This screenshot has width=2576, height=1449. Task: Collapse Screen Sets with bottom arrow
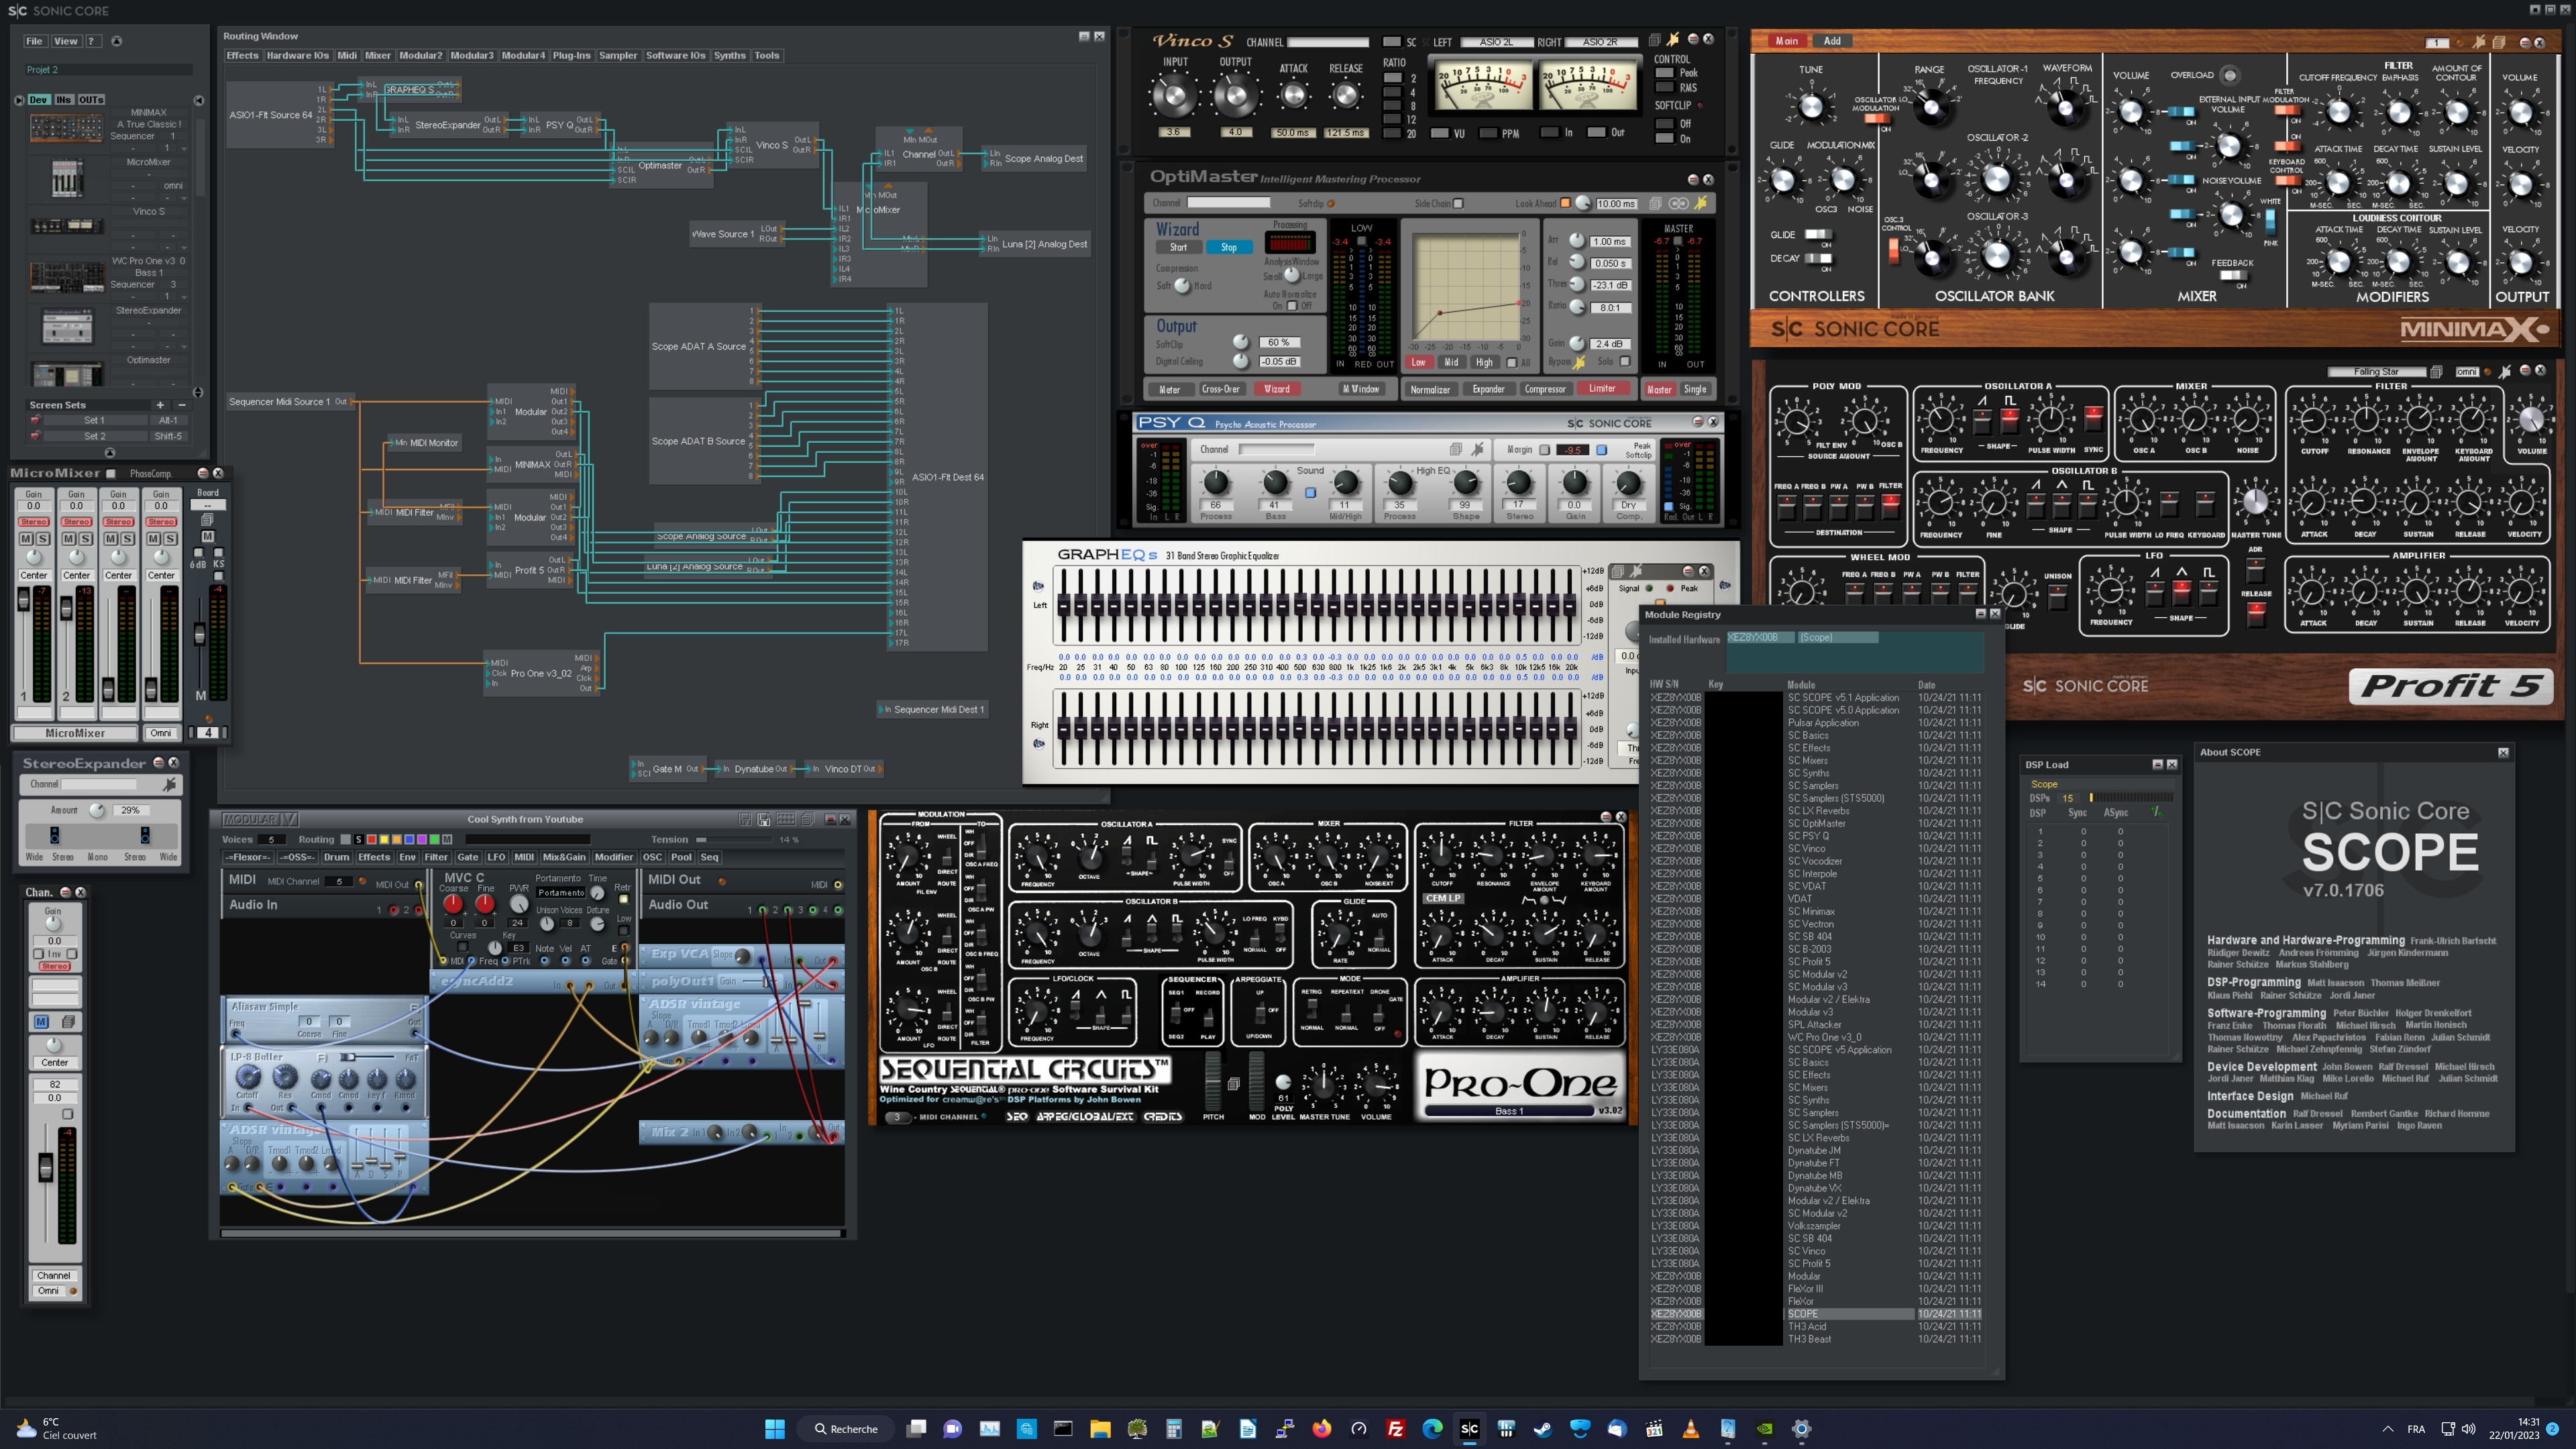pyautogui.click(x=110, y=453)
